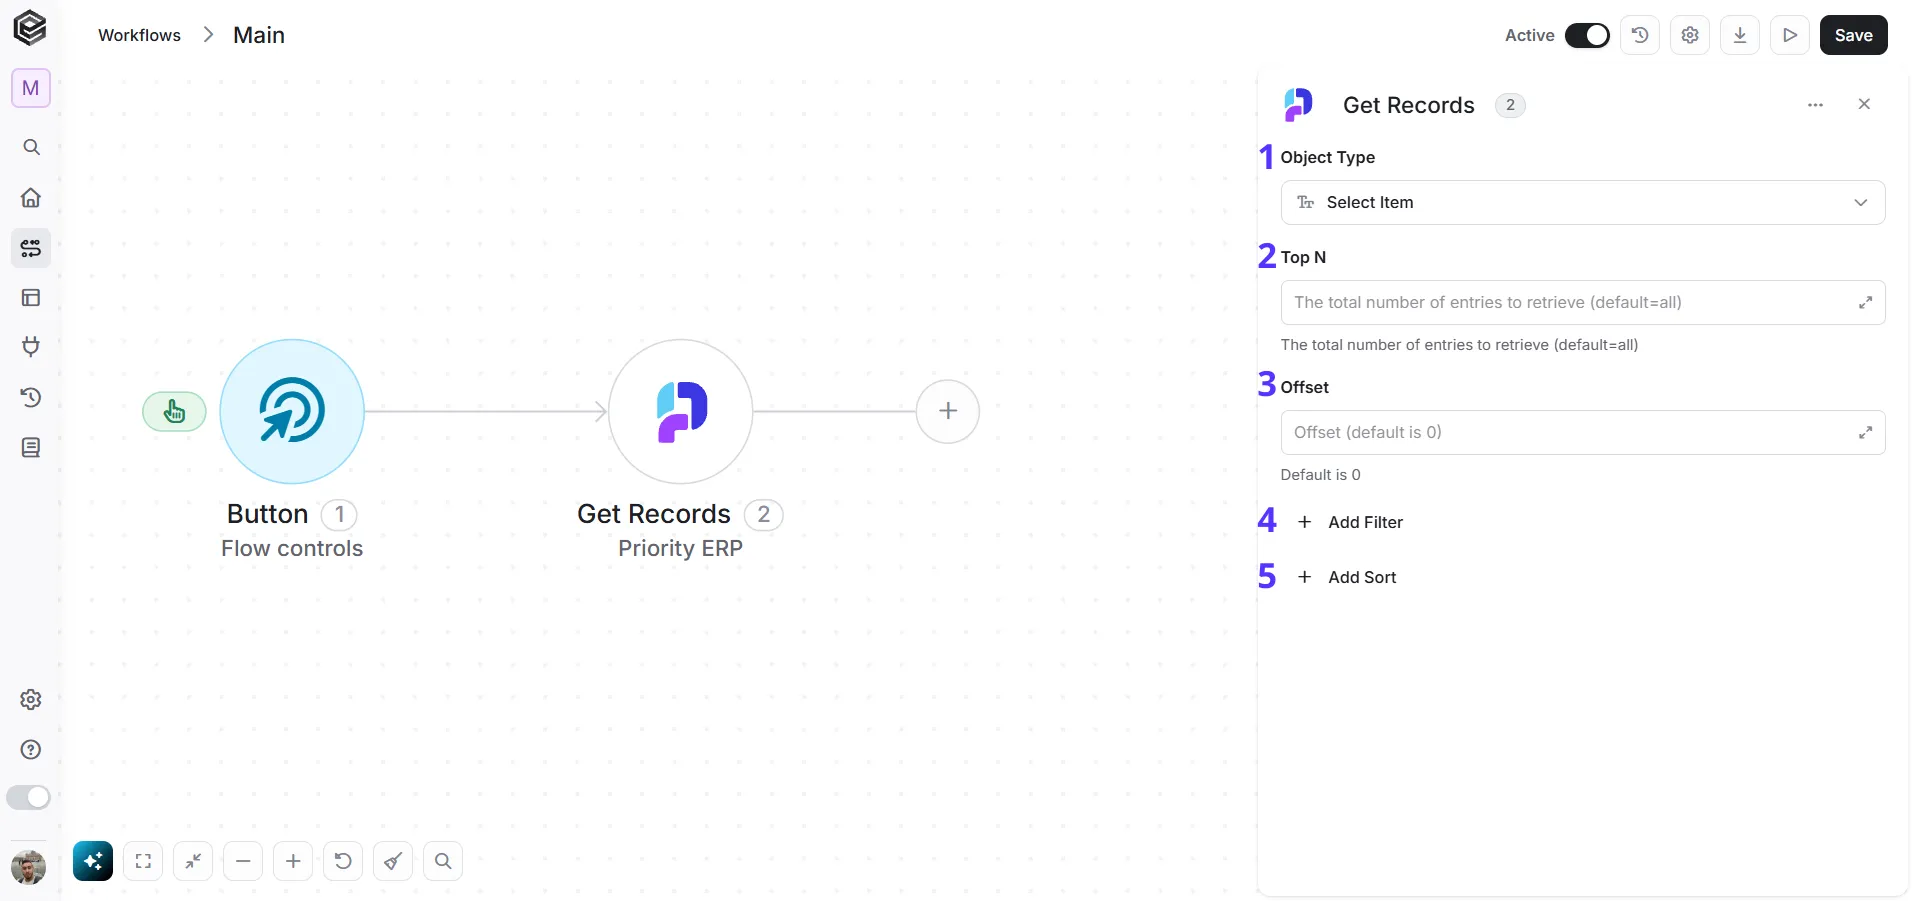Click the download workflow icon

point(1740,35)
